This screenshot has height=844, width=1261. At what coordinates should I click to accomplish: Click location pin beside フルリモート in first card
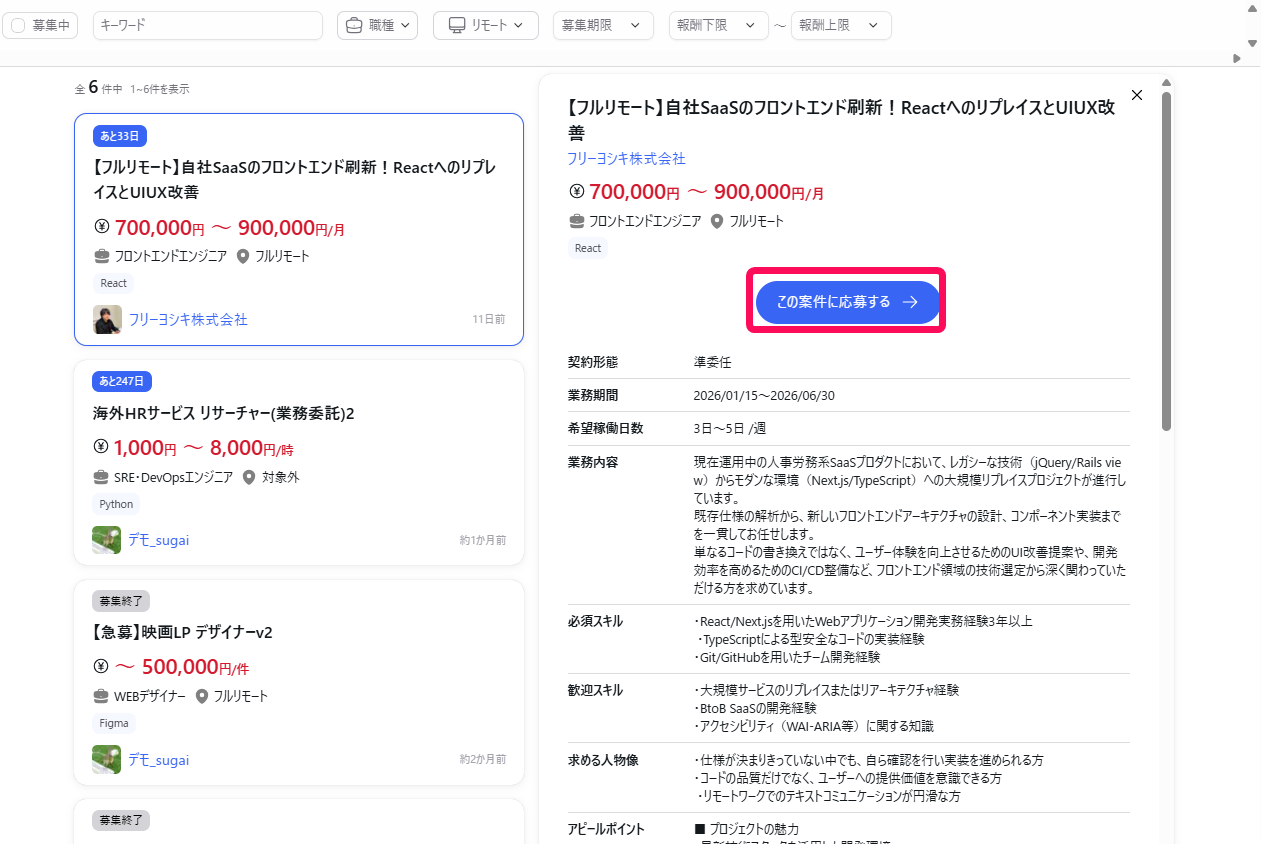pos(242,256)
